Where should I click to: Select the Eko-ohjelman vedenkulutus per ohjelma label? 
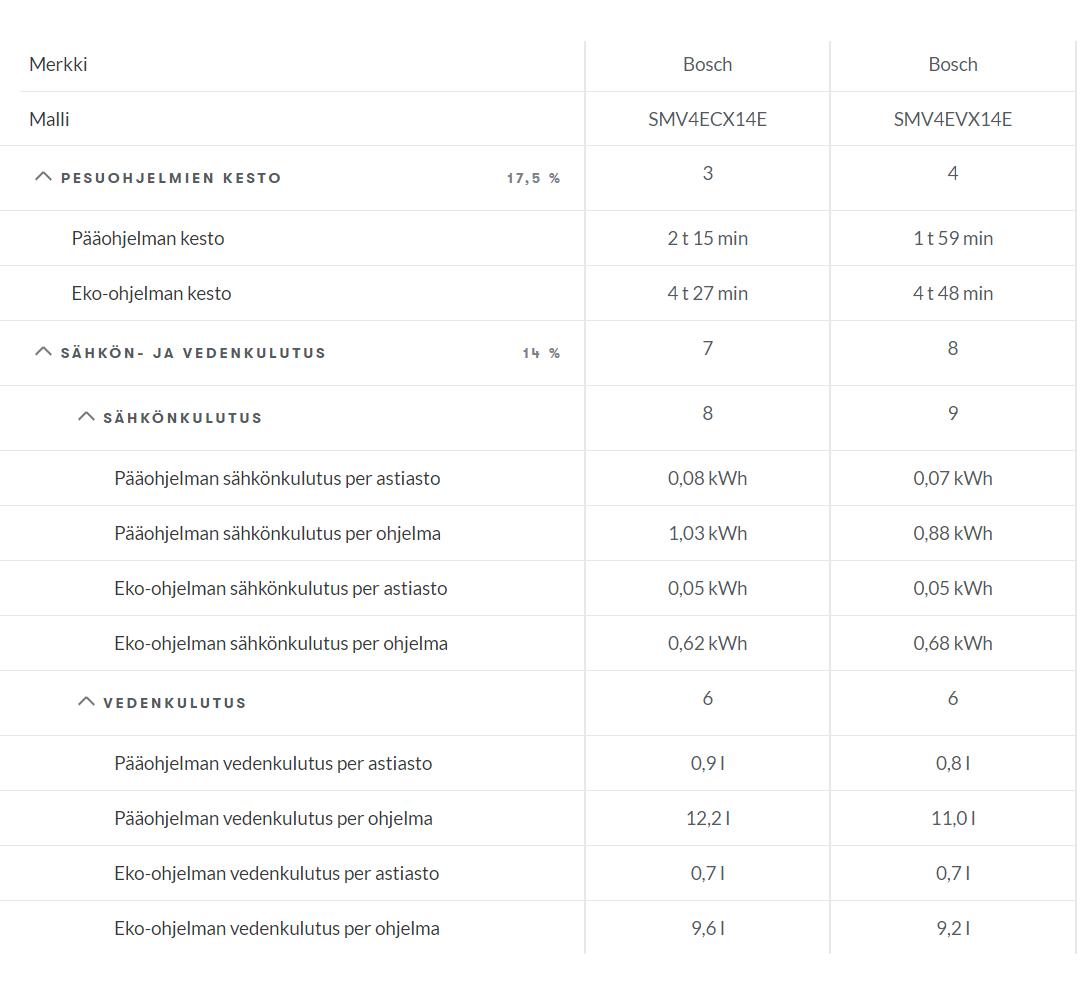pos(276,928)
